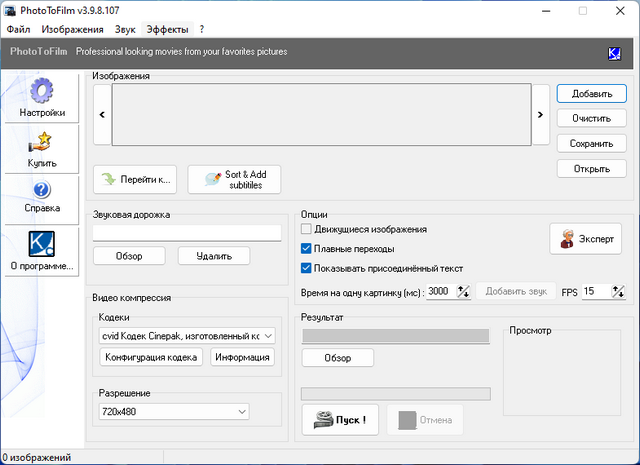Start rendering with Пуск! button
Image resolution: width=640 pixels, height=465 pixels.
click(340, 419)
